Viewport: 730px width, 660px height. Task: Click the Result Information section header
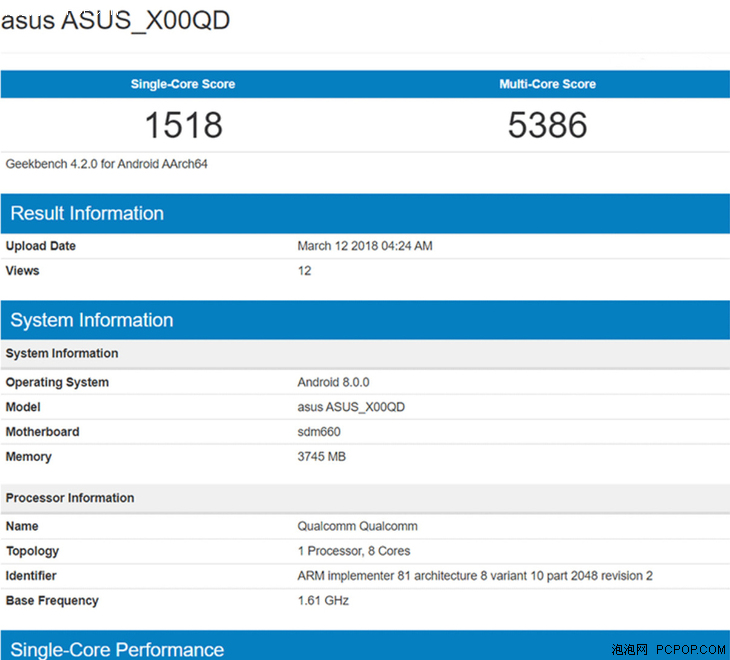tap(365, 214)
